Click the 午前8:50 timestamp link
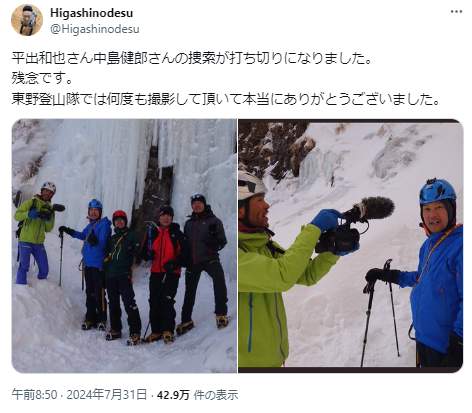The image size is (472, 413). point(34,395)
